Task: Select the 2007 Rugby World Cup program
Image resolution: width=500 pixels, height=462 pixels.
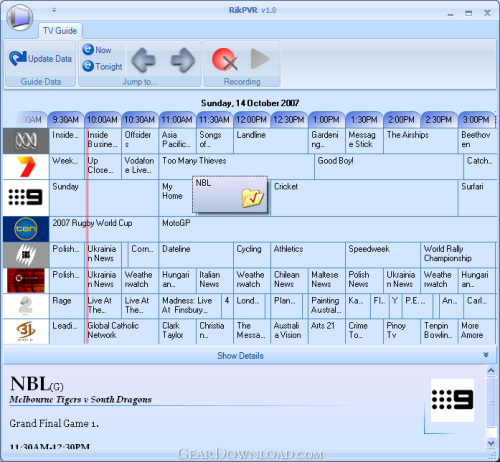Action: coord(104,229)
